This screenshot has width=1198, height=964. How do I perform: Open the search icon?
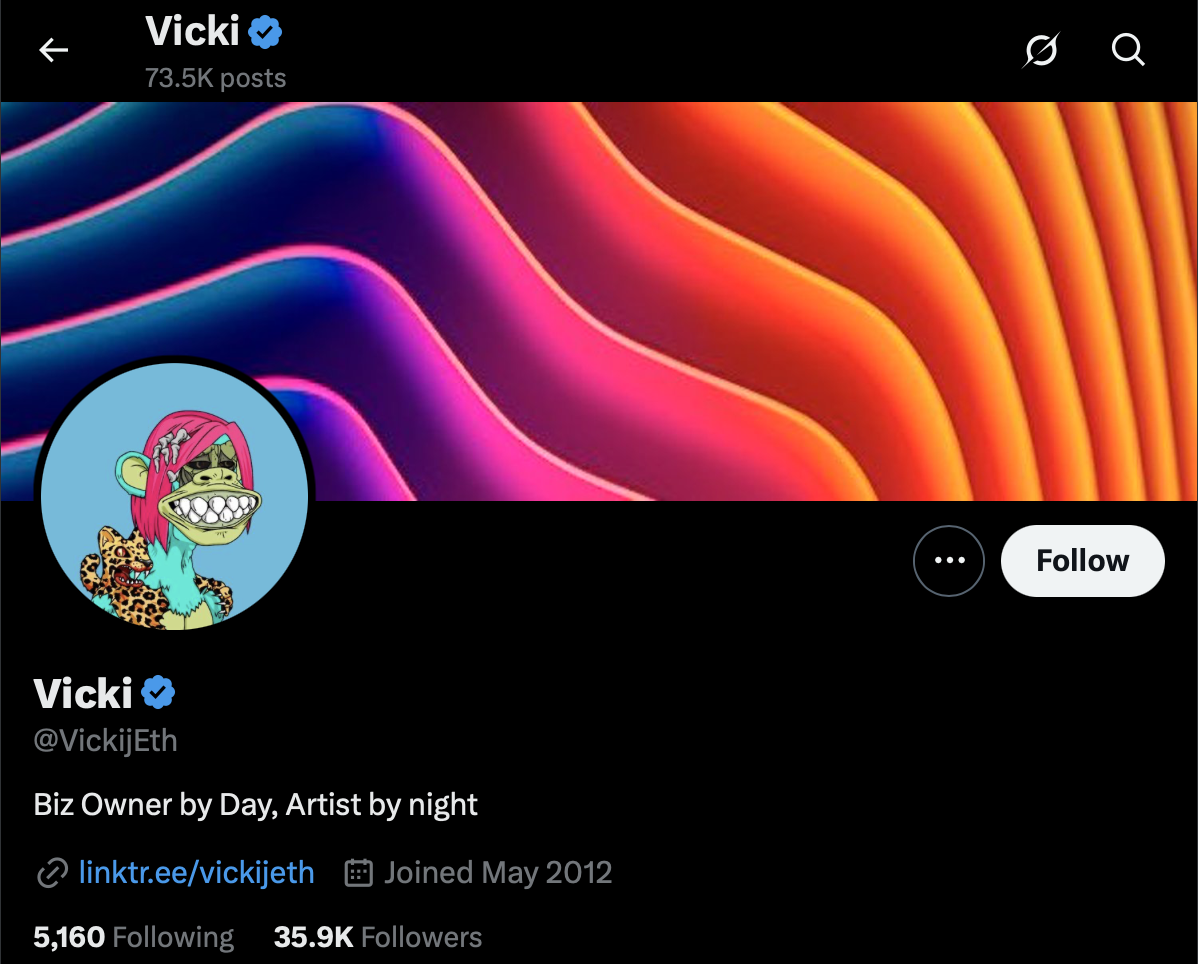click(x=1128, y=50)
